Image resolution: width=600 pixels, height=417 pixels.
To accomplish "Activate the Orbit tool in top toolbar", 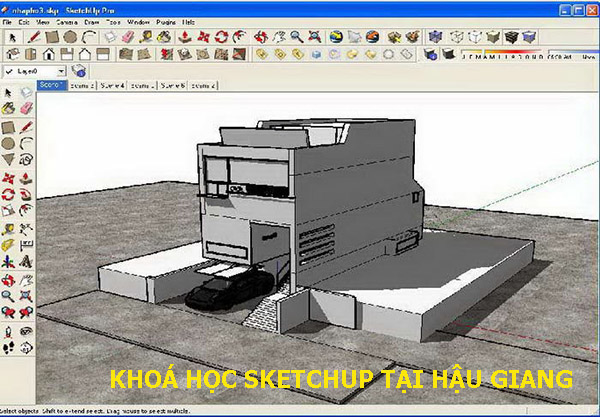I will click(261, 37).
